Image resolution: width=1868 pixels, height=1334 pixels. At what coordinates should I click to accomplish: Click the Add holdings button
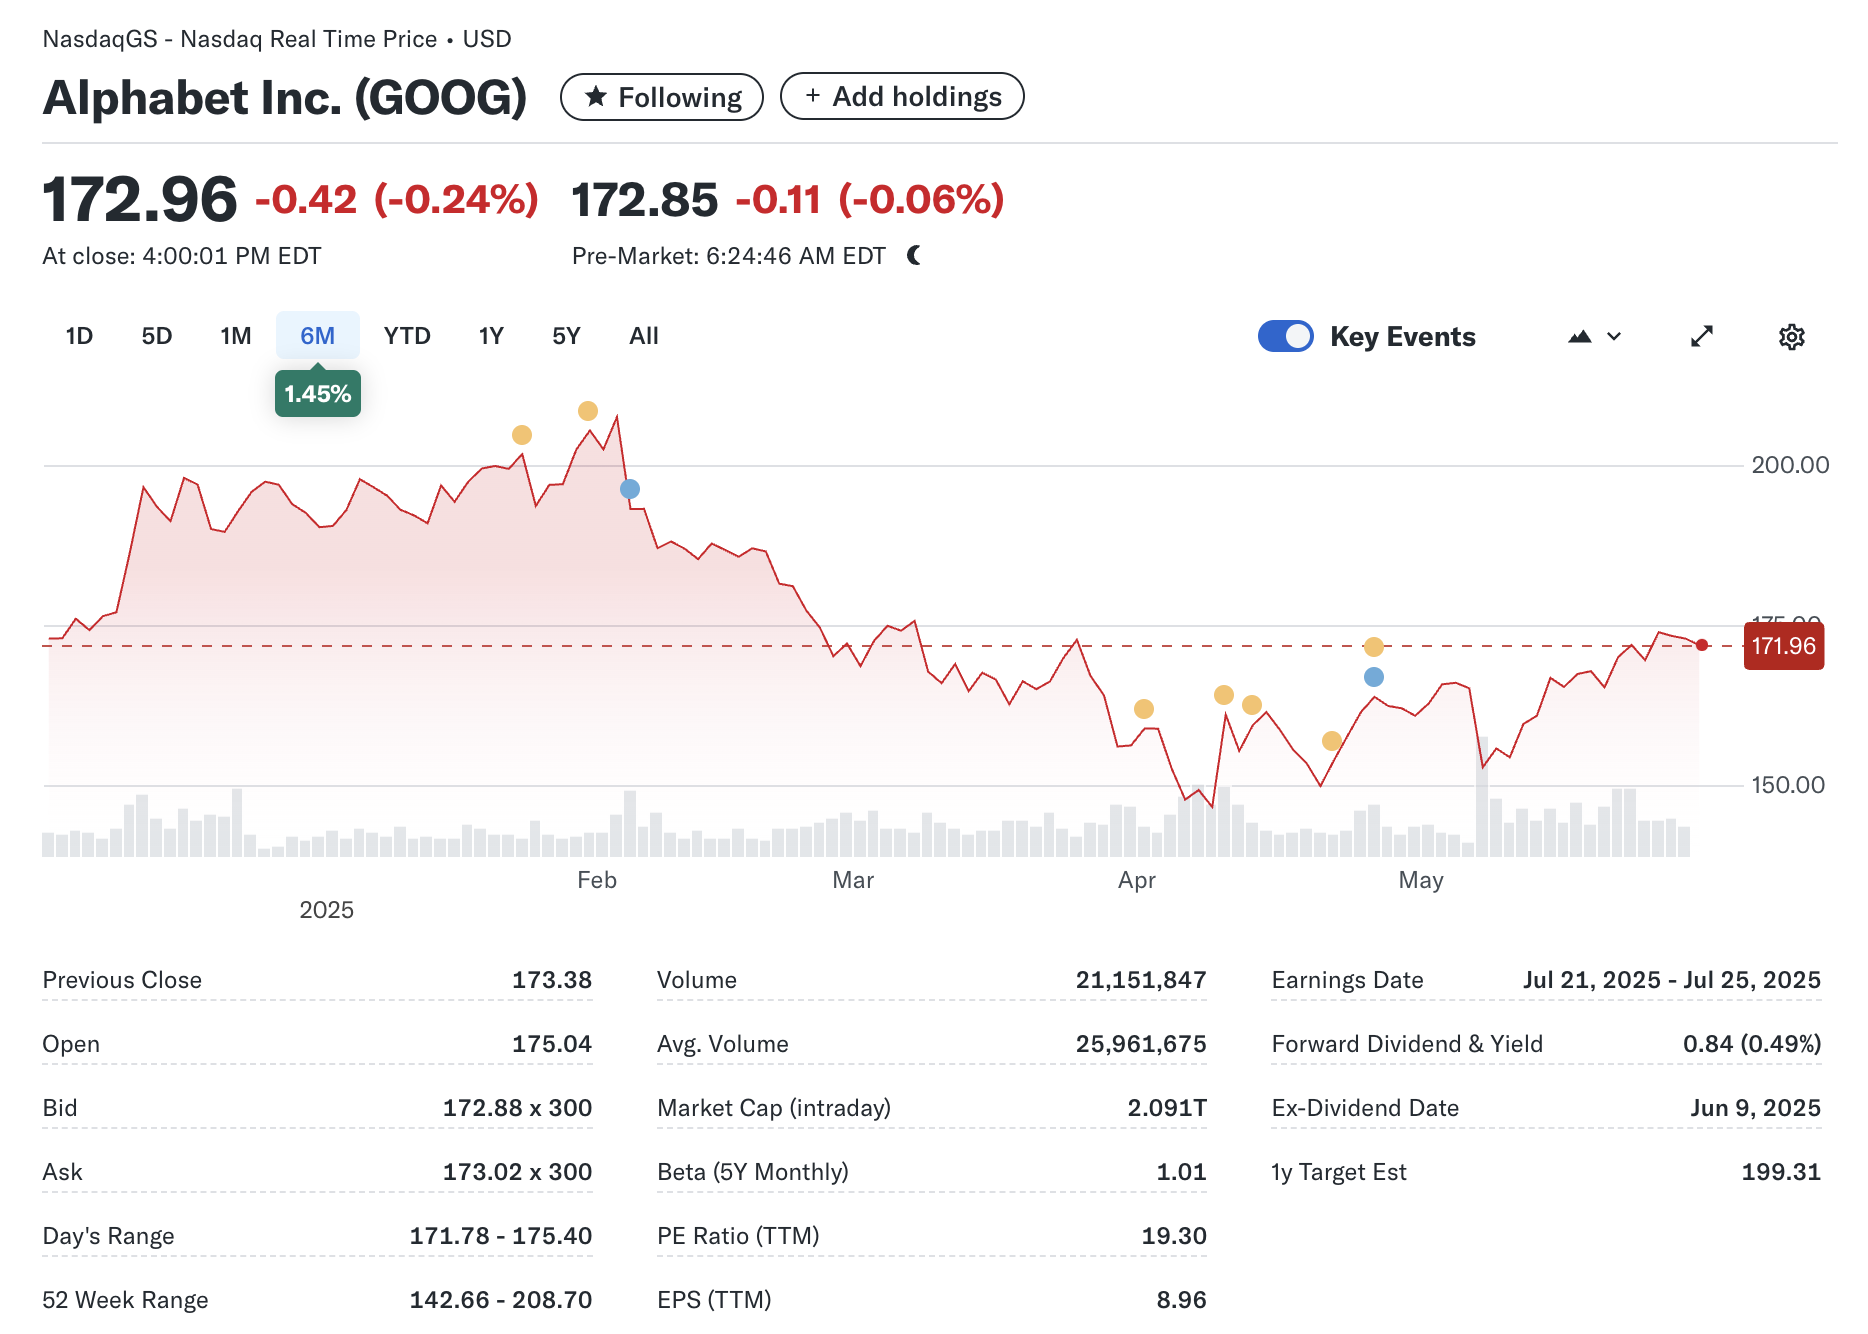pos(902,96)
